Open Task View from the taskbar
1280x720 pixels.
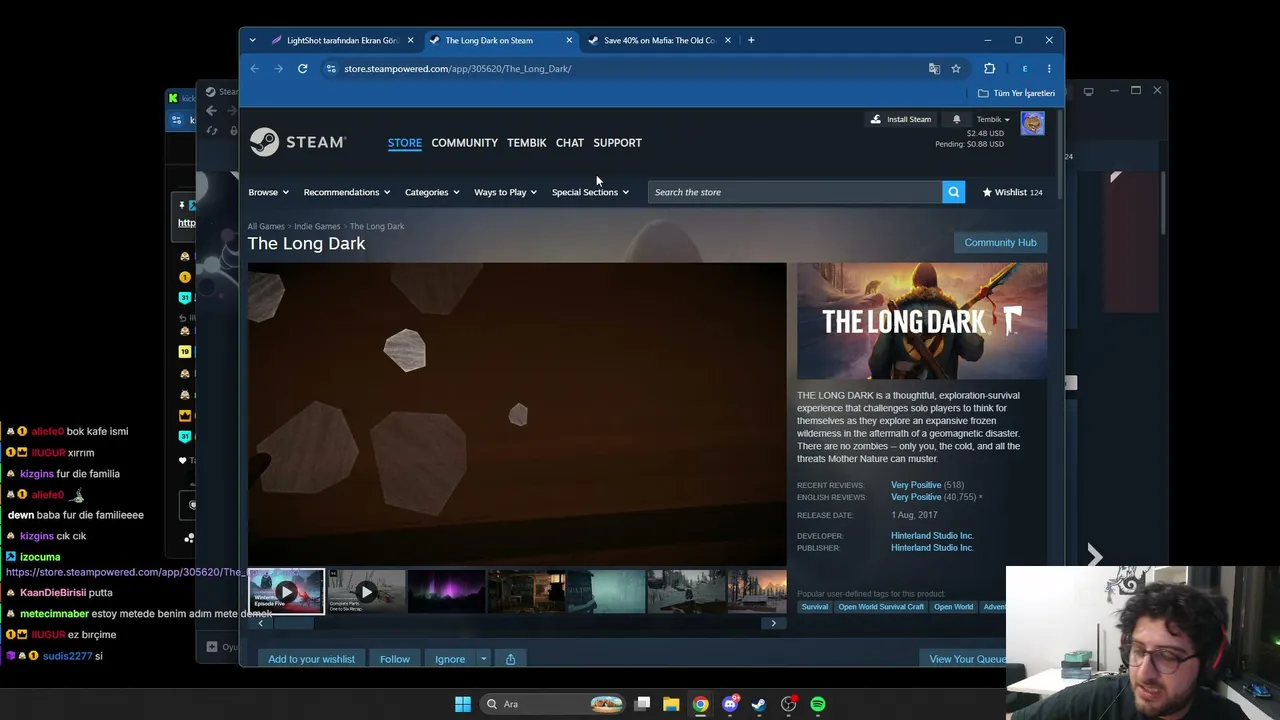(x=643, y=704)
